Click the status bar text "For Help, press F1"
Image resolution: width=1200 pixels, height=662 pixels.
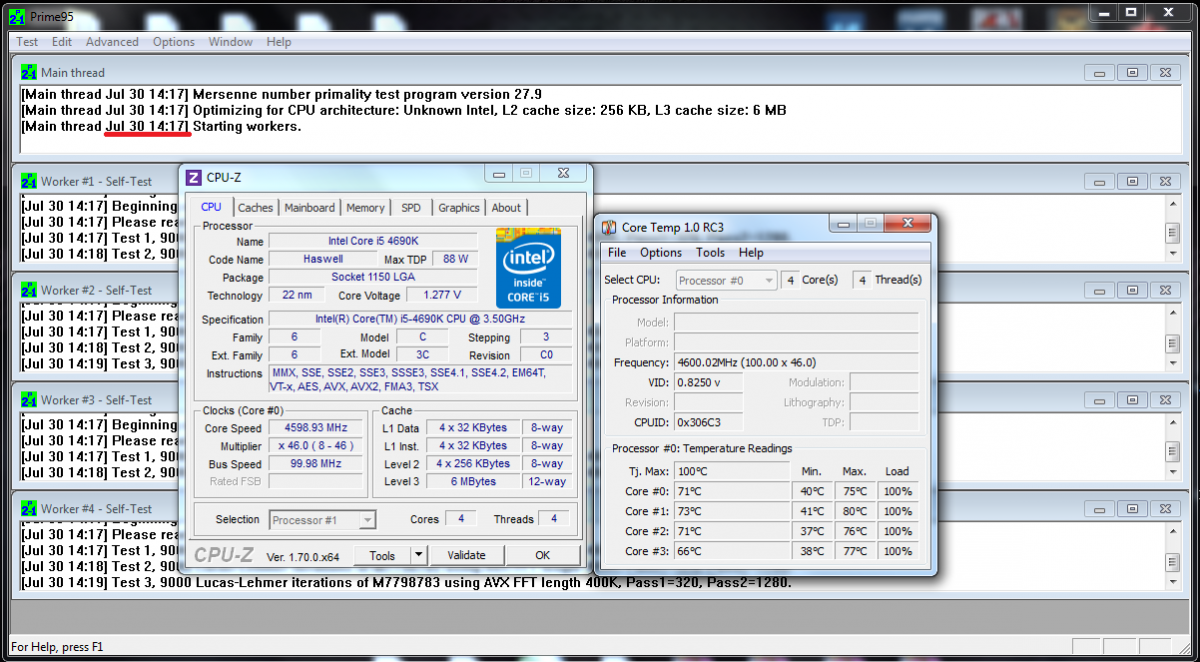(57, 647)
